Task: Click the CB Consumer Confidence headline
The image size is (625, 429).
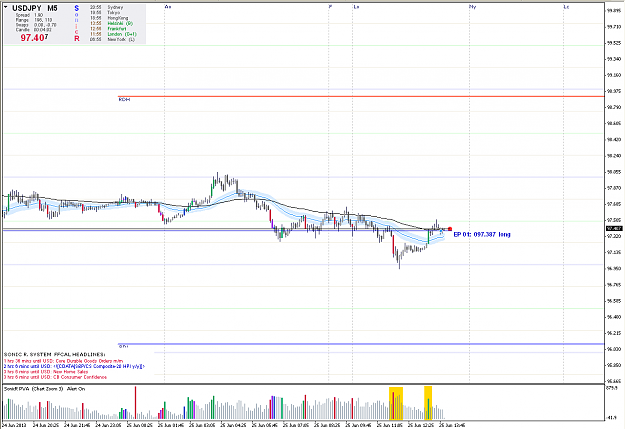Action: [x=55, y=377]
